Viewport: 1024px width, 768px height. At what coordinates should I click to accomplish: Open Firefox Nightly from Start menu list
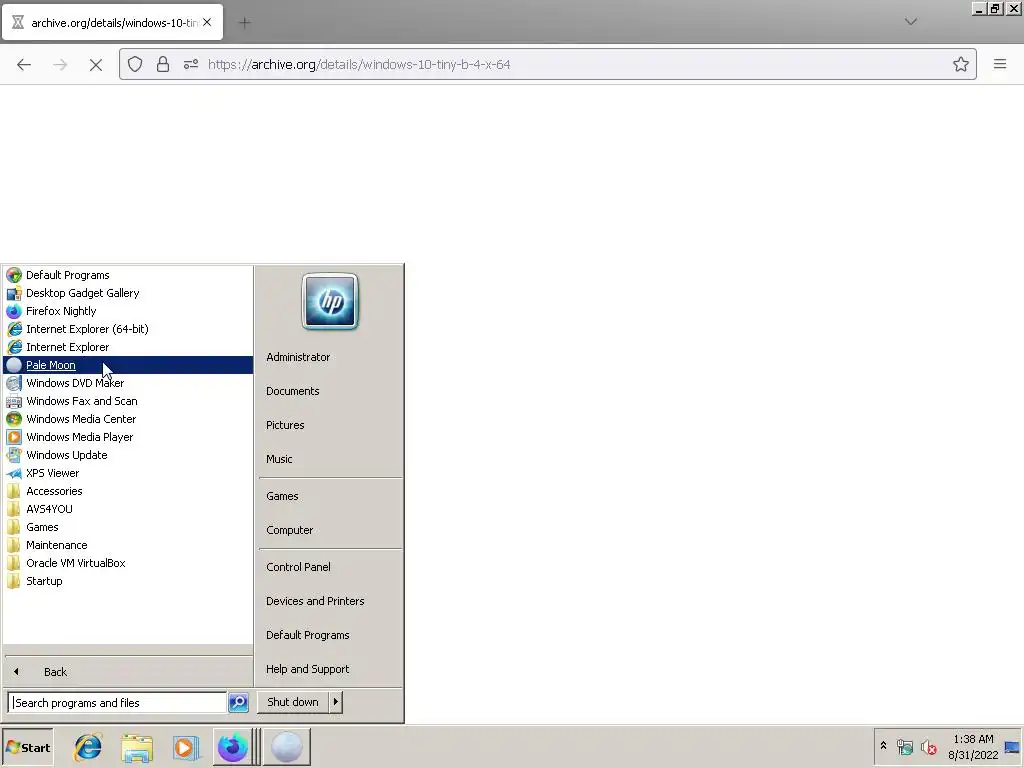click(128, 311)
